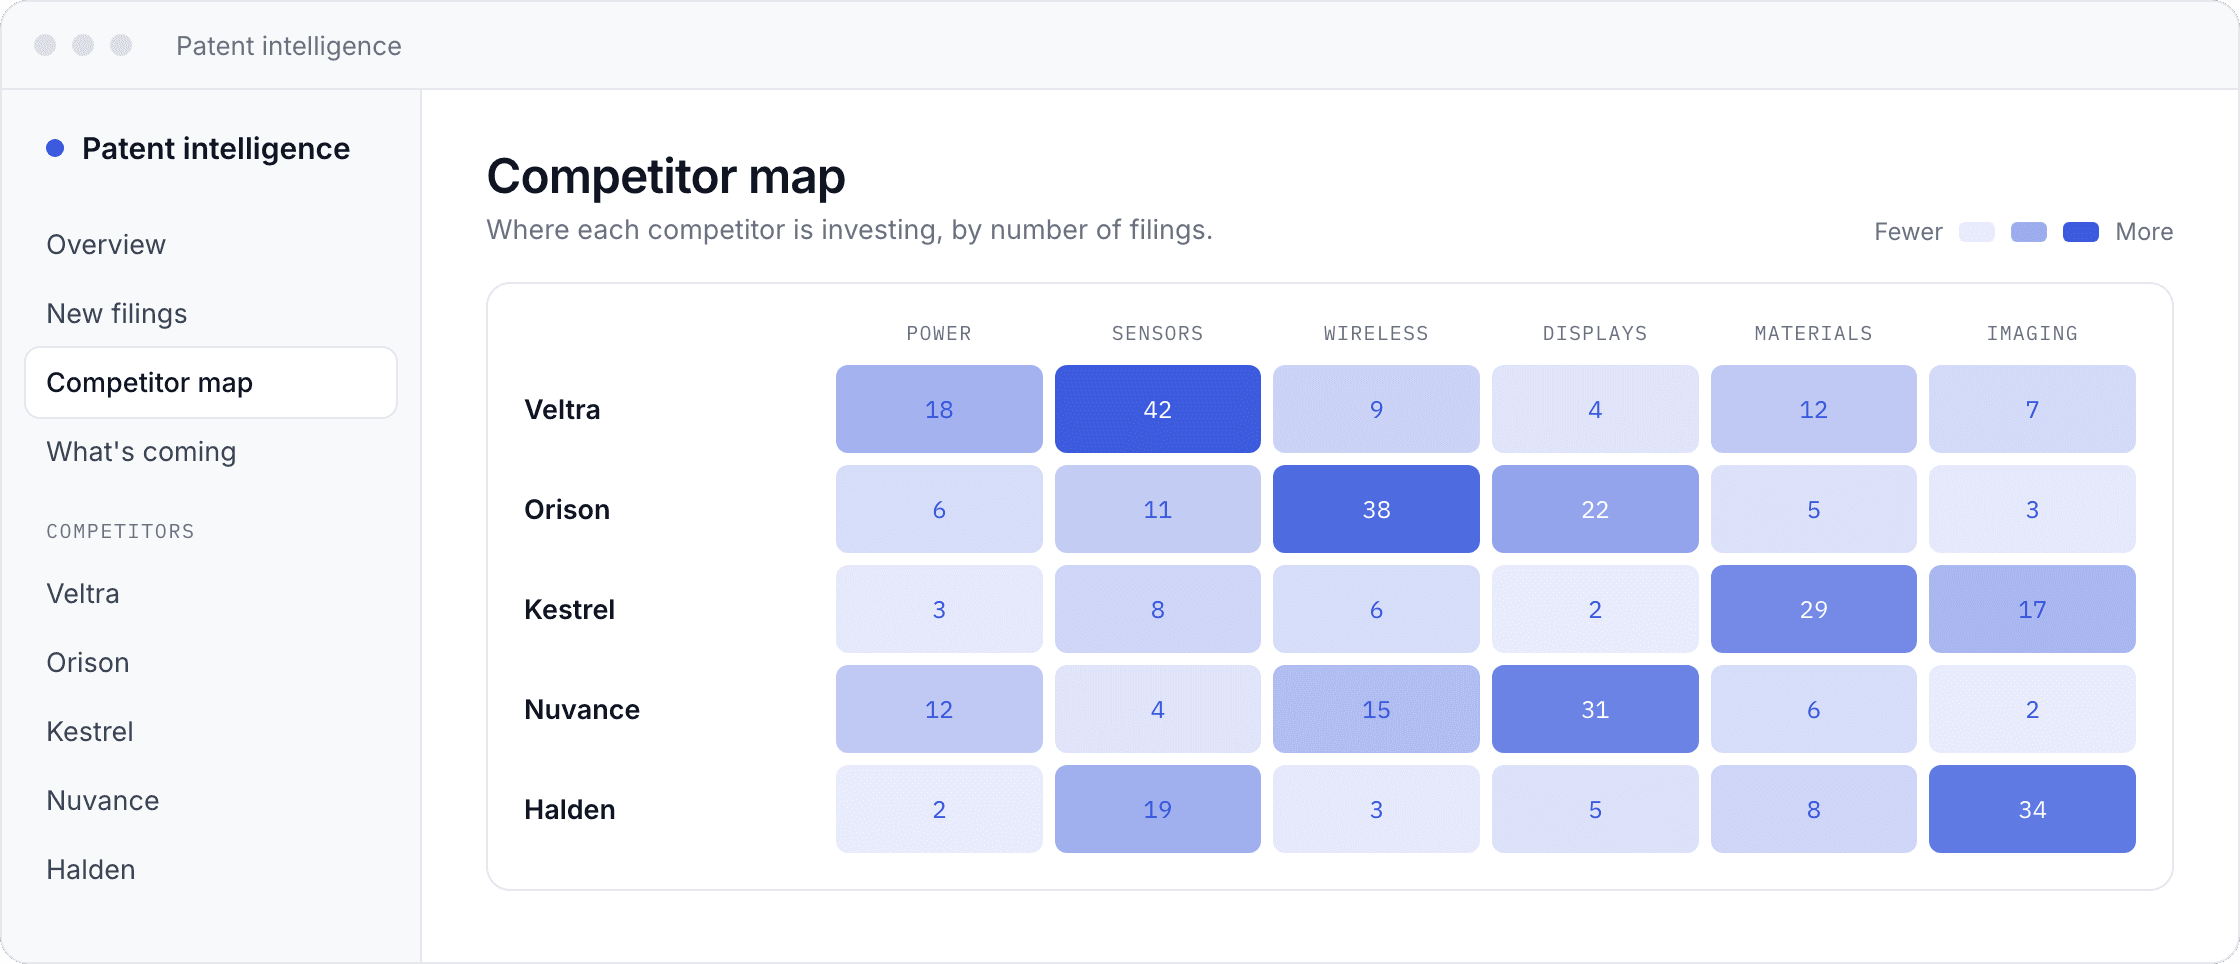Image resolution: width=2240 pixels, height=964 pixels.
Task: Select Nuvance's Power cell showing 12
Action: point(939,709)
